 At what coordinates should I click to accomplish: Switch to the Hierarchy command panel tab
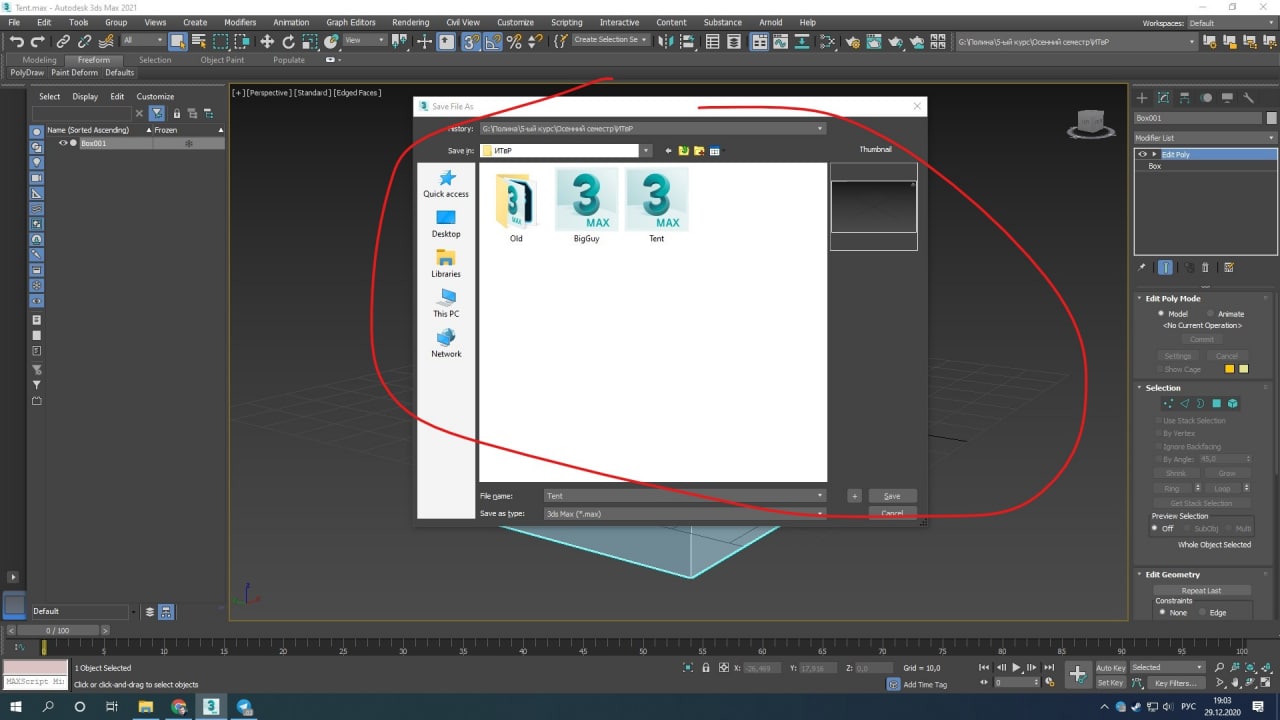tap(1185, 98)
